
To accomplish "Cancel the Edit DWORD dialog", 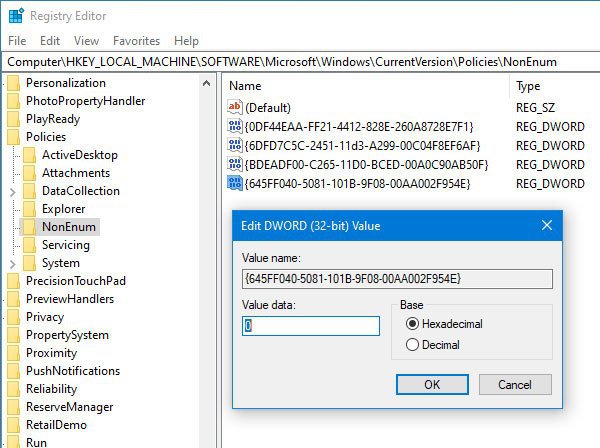I will pos(515,384).
